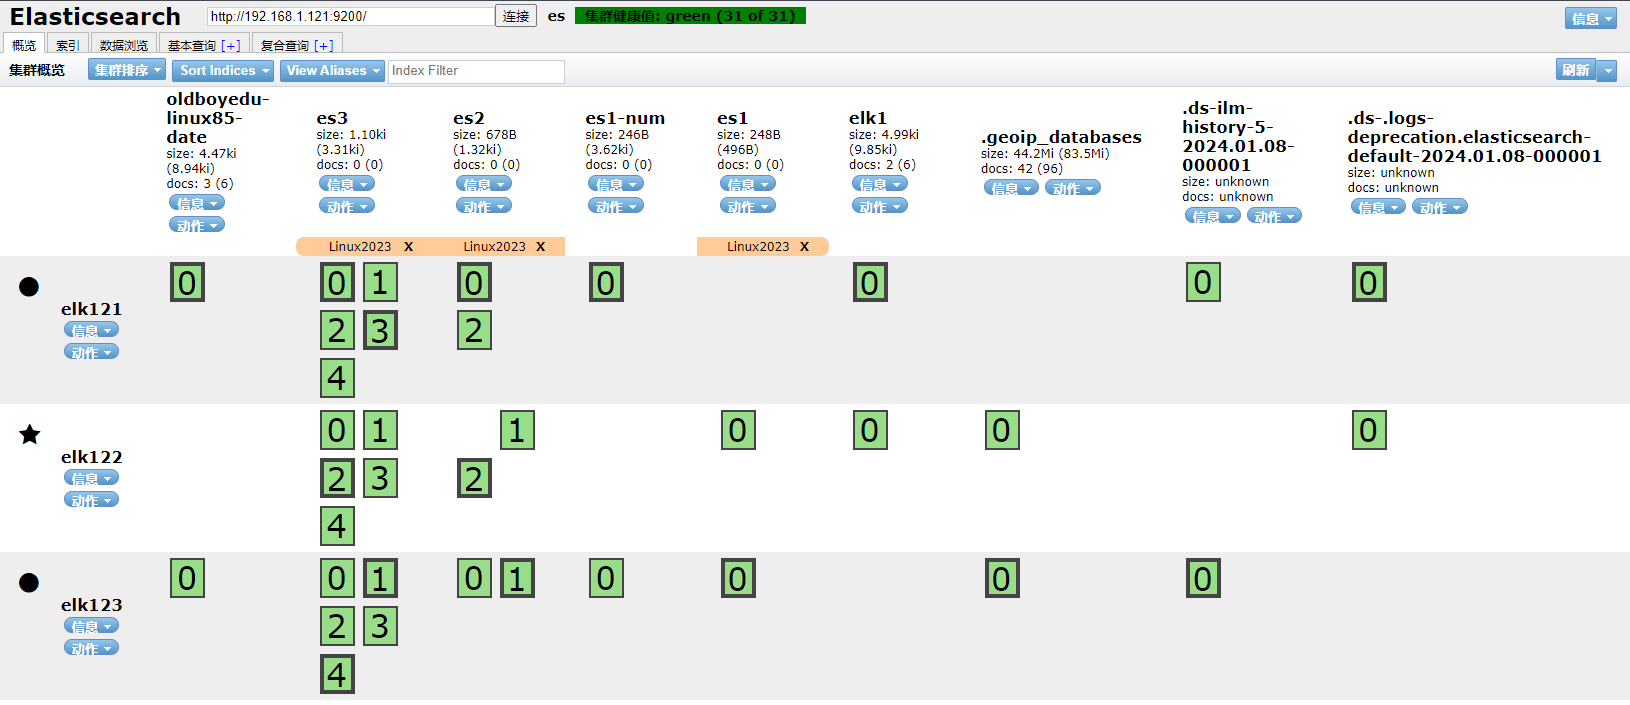Screen dimensions: 1630x705
Task: Switch to the 索引 tab
Action: 67,45
